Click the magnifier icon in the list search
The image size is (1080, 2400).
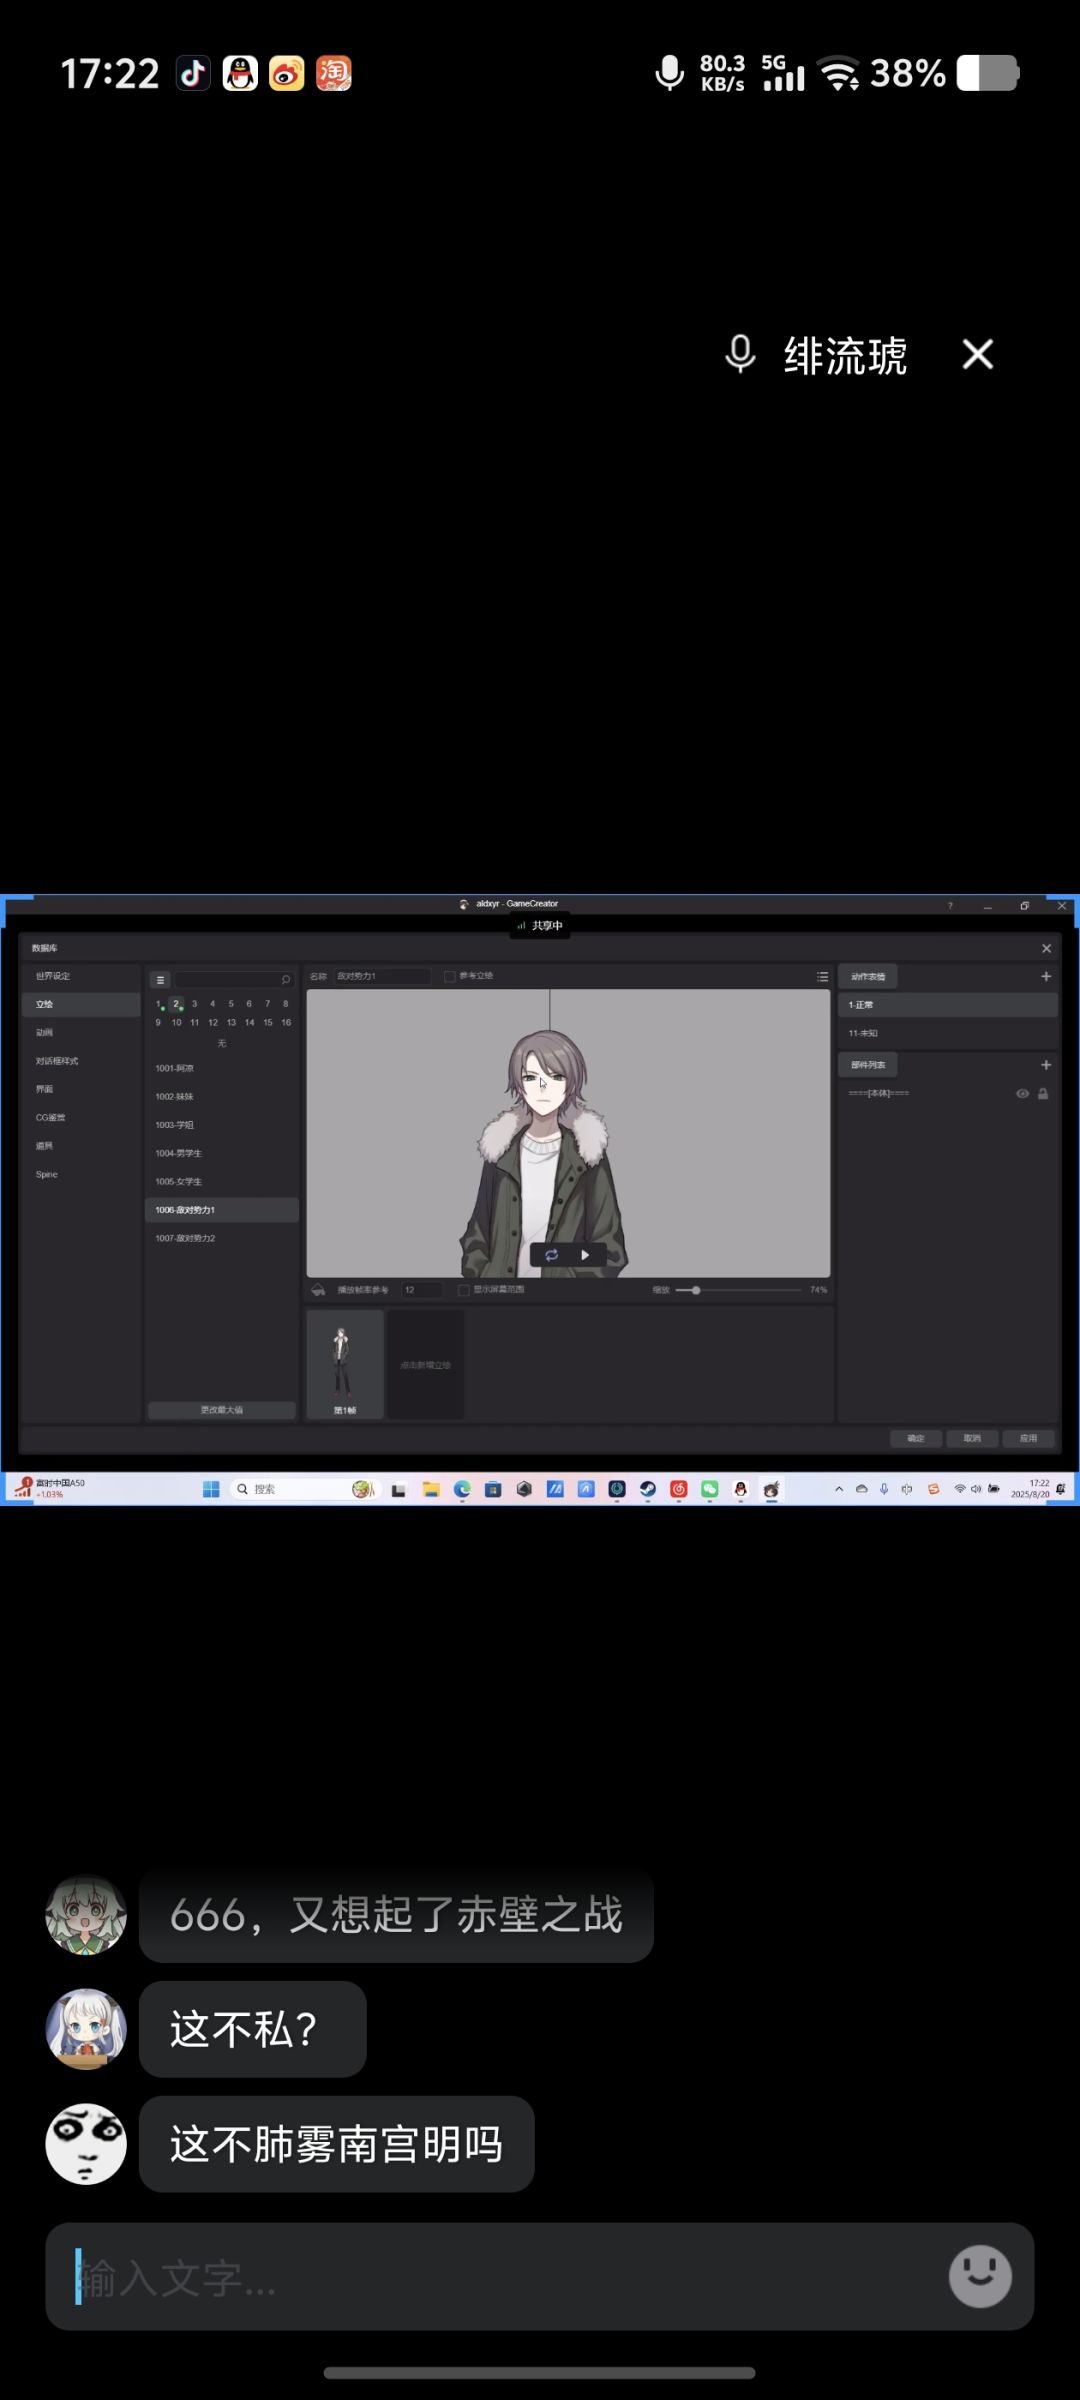[x=286, y=980]
